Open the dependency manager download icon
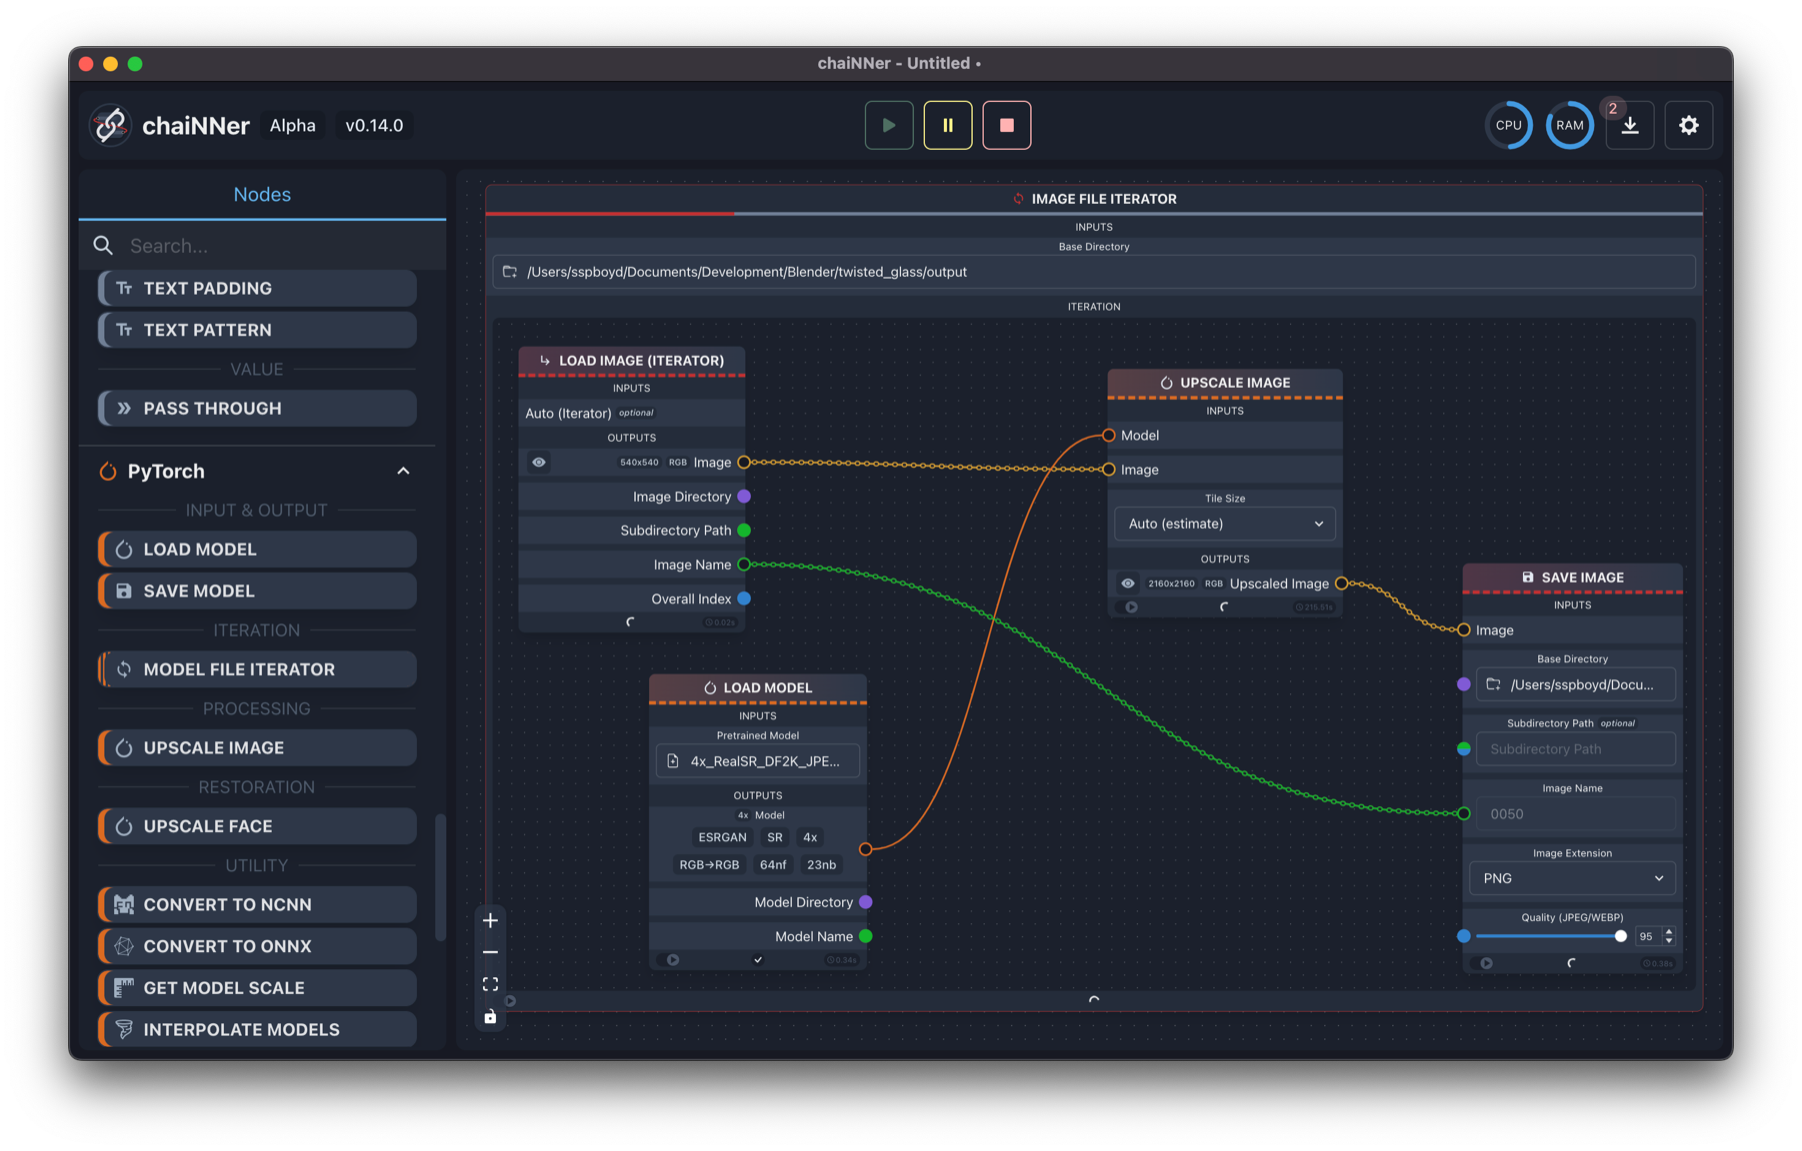This screenshot has height=1151, width=1802. [1629, 126]
